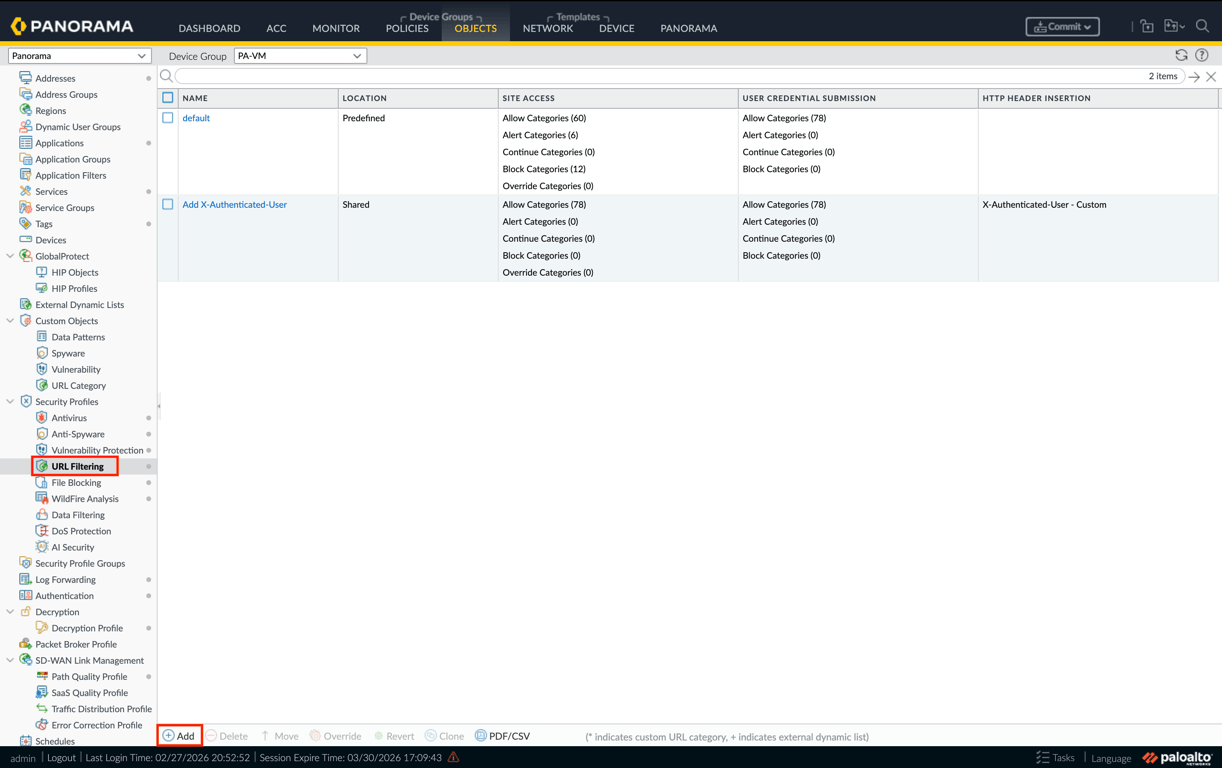Viewport: 1222px width, 768px height.
Task: Open the DEVICE tab
Action: pyautogui.click(x=617, y=28)
